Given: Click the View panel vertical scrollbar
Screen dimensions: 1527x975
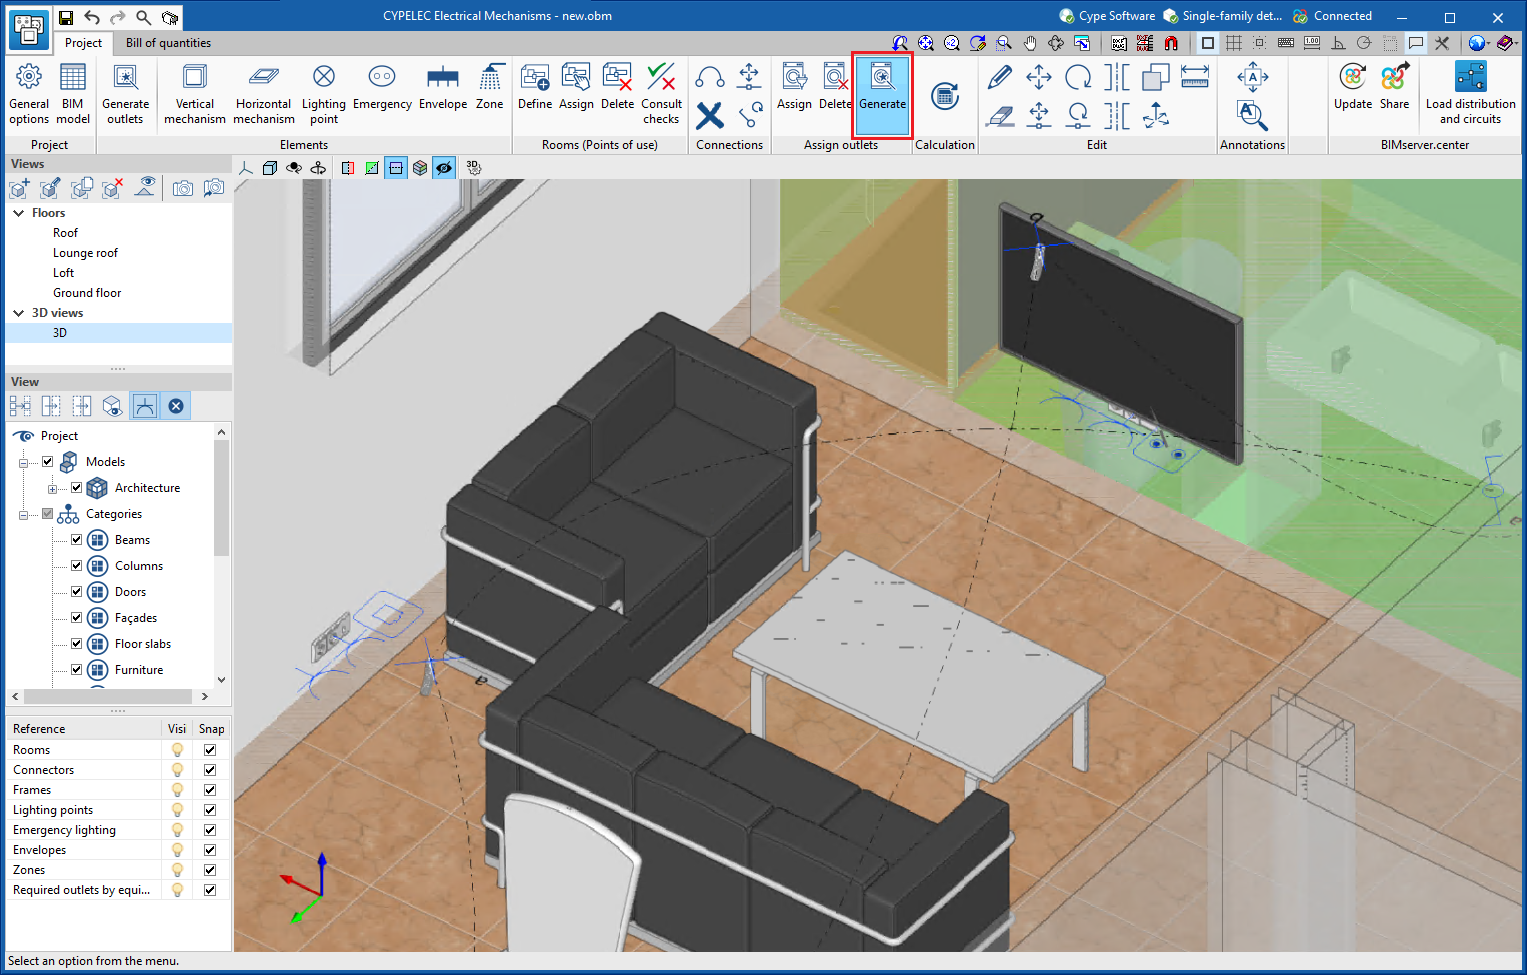Looking at the screenshot, I should pyautogui.click(x=222, y=500).
